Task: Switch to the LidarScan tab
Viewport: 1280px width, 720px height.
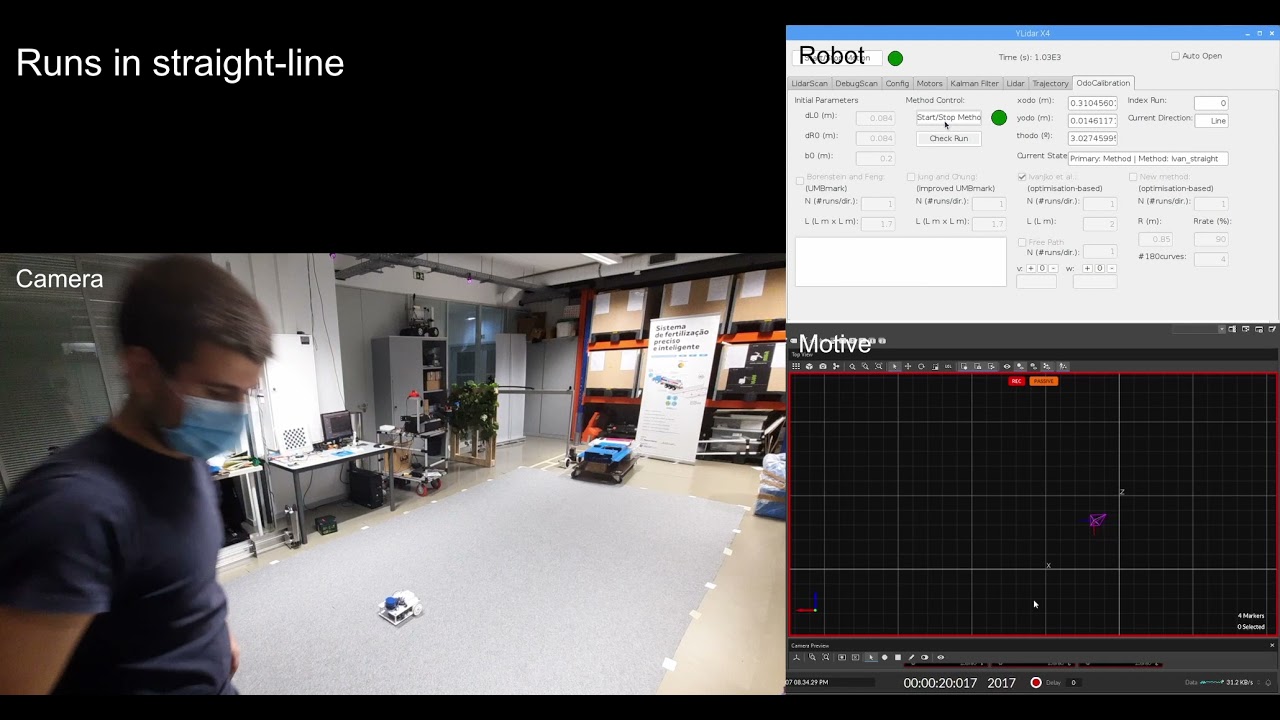Action: click(x=810, y=83)
